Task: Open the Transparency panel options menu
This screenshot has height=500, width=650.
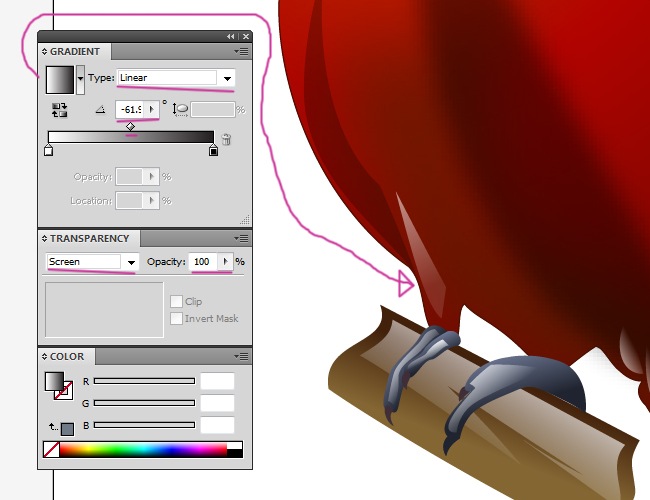Action: point(242,238)
